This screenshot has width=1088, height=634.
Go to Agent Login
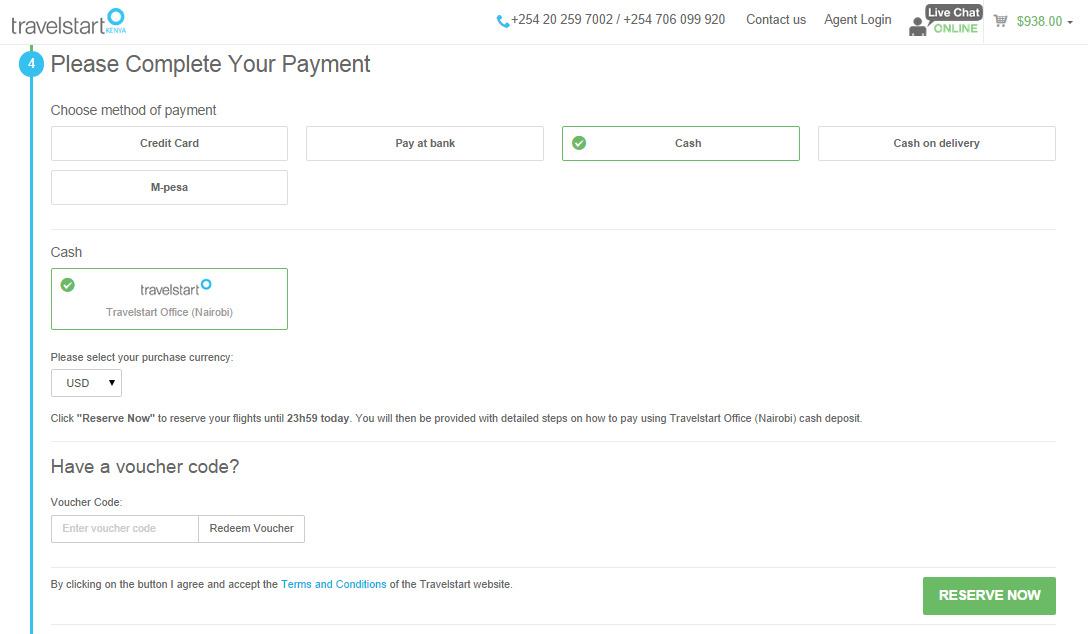click(858, 19)
